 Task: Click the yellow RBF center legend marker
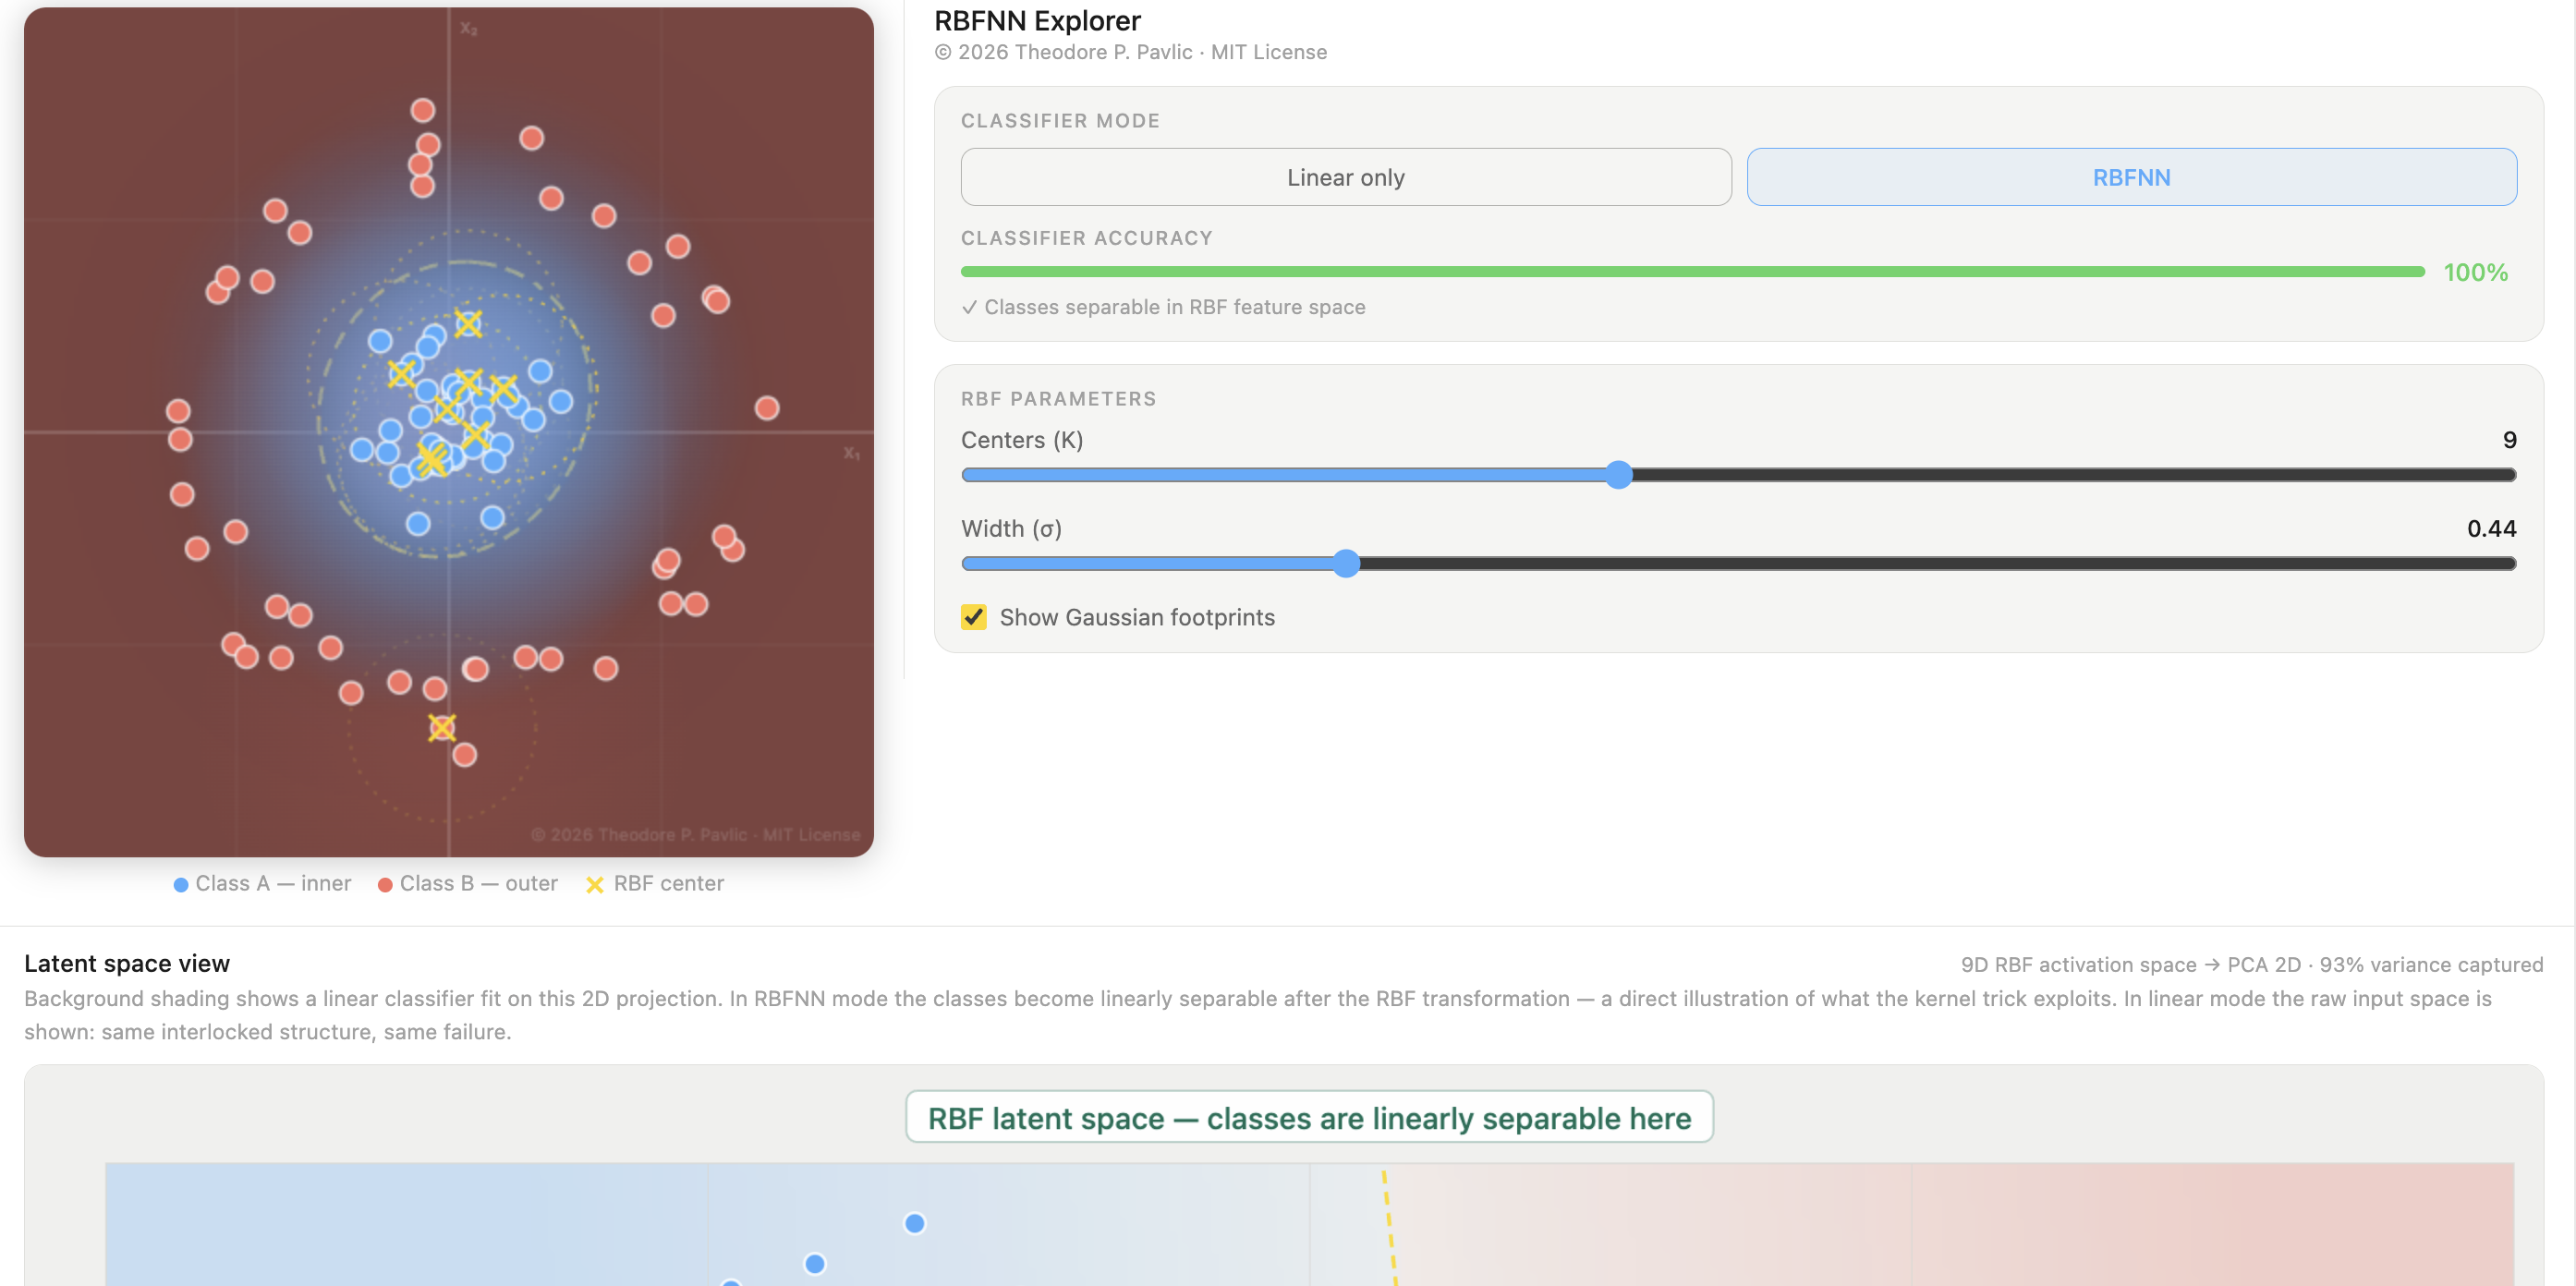(594, 883)
